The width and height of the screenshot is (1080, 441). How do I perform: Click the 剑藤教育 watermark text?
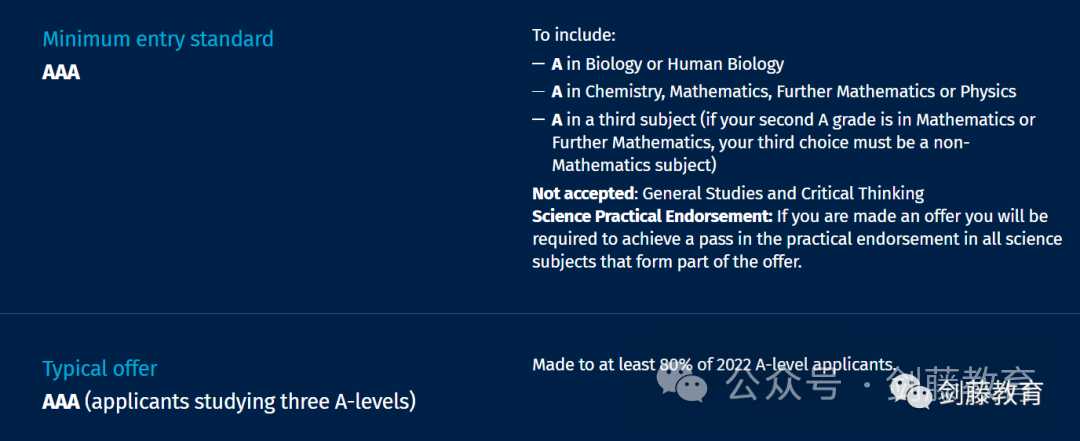990,393
